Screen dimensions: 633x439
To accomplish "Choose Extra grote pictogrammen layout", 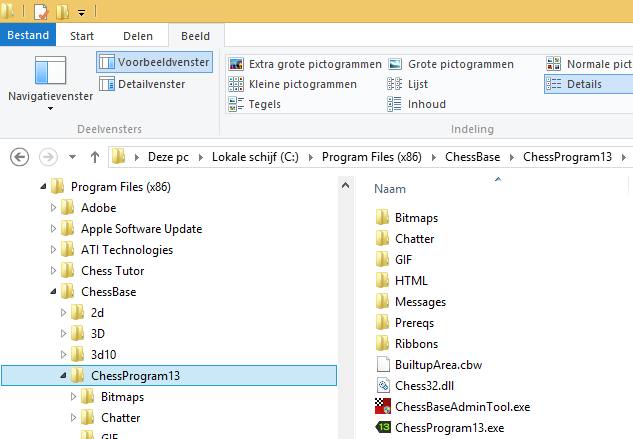I will click(305, 64).
